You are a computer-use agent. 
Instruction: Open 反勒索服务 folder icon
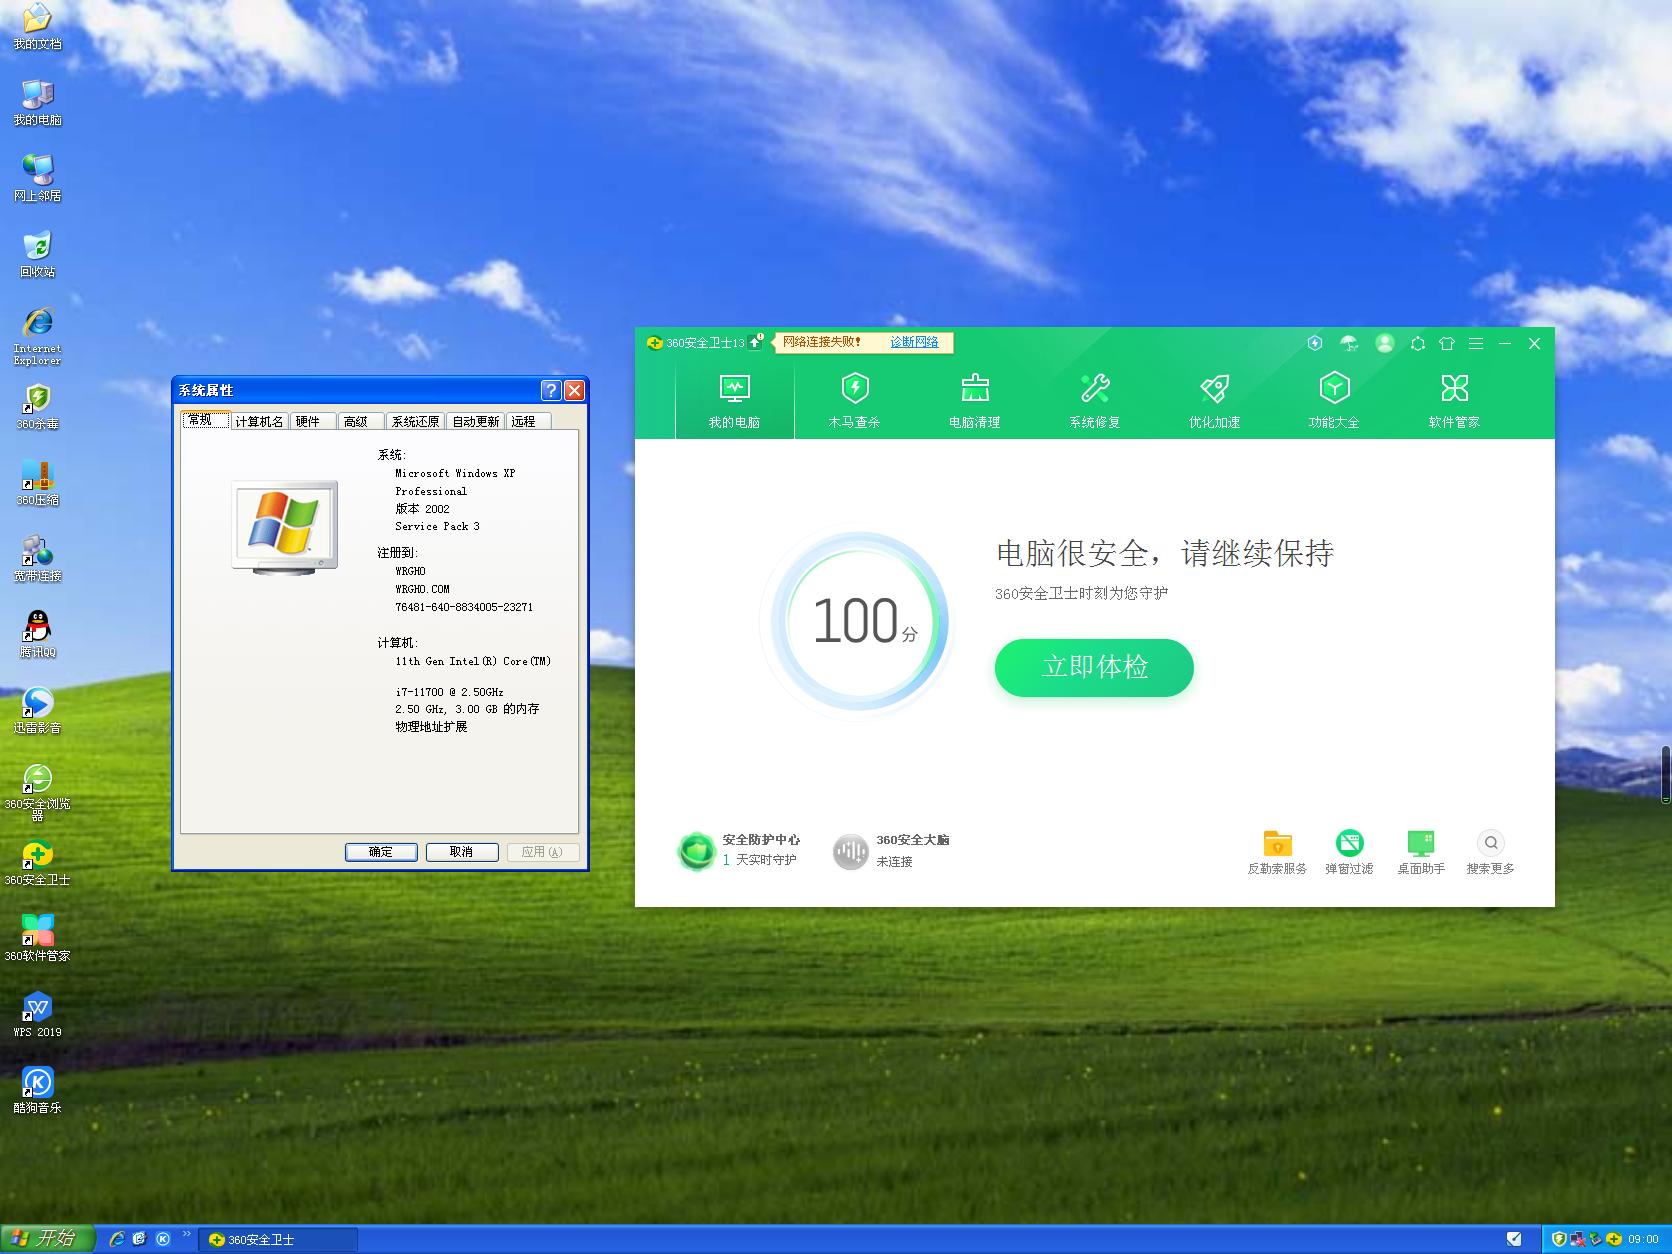[1278, 843]
